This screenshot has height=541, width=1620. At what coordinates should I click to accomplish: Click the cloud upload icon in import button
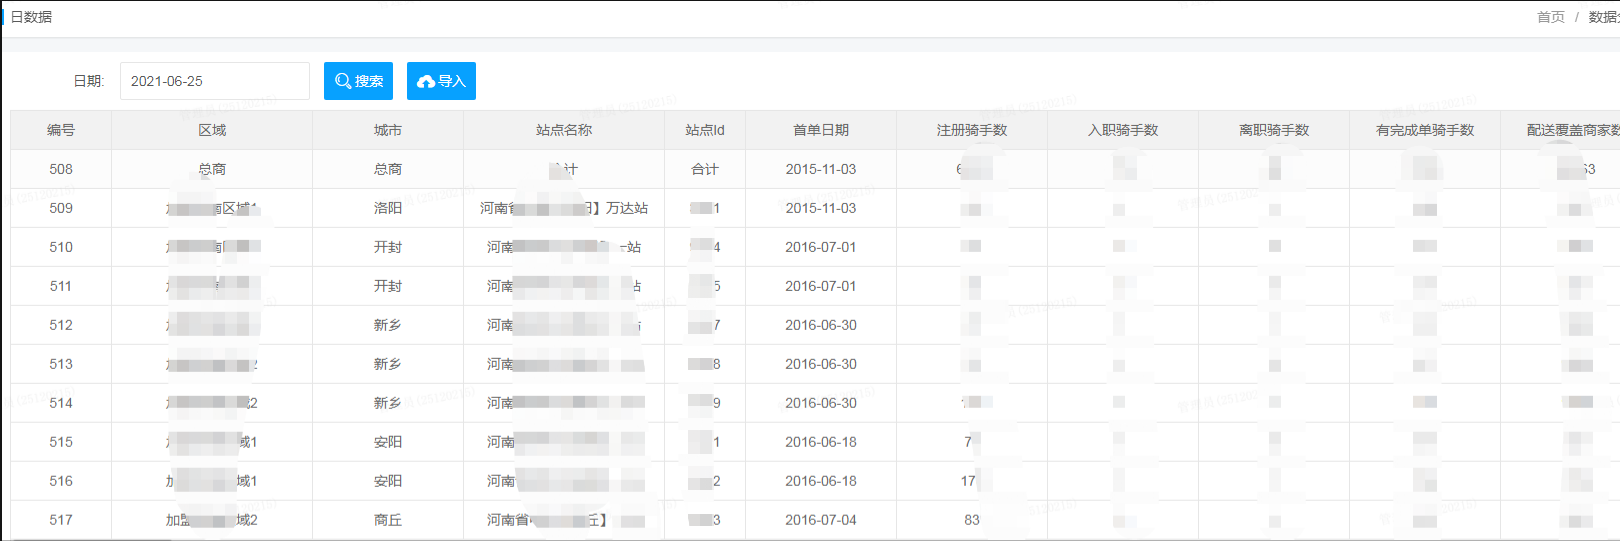(426, 81)
